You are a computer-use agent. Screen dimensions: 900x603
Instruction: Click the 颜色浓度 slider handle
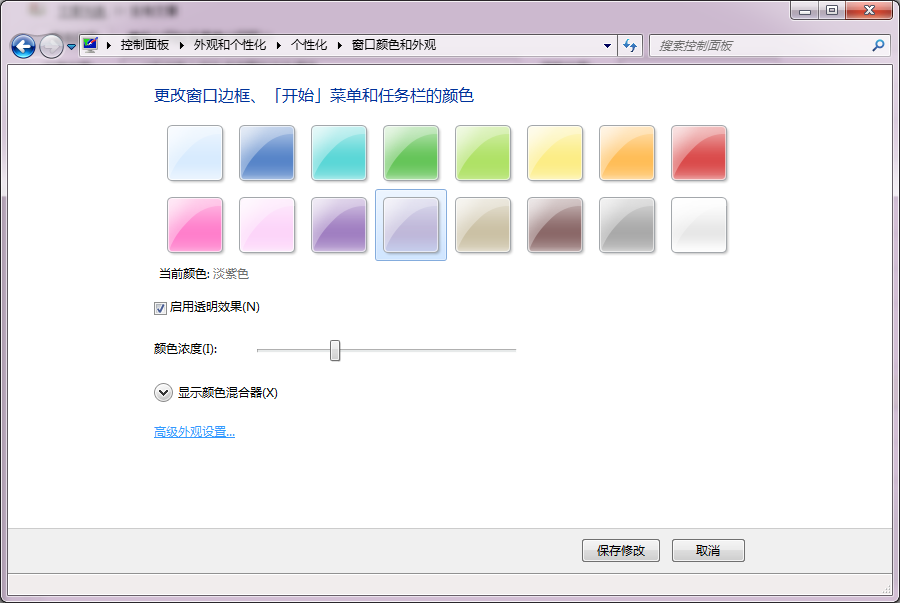335,350
